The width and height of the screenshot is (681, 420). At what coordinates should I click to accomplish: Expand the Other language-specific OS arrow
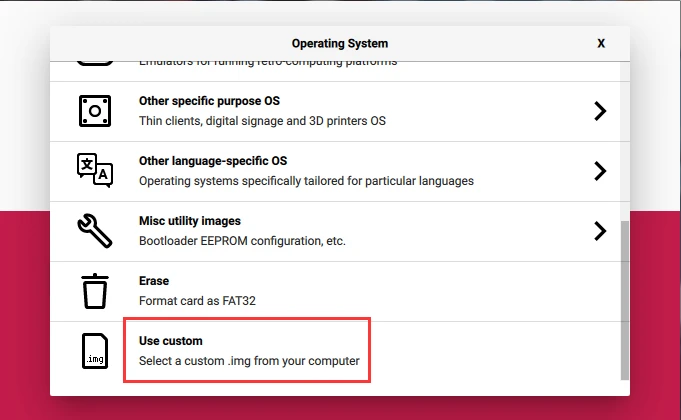click(600, 171)
